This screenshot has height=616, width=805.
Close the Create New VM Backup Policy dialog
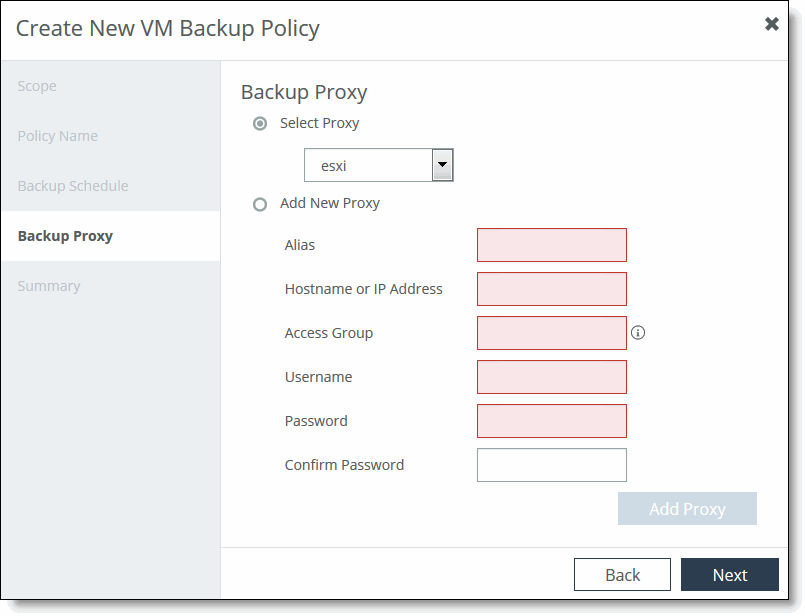771,24
